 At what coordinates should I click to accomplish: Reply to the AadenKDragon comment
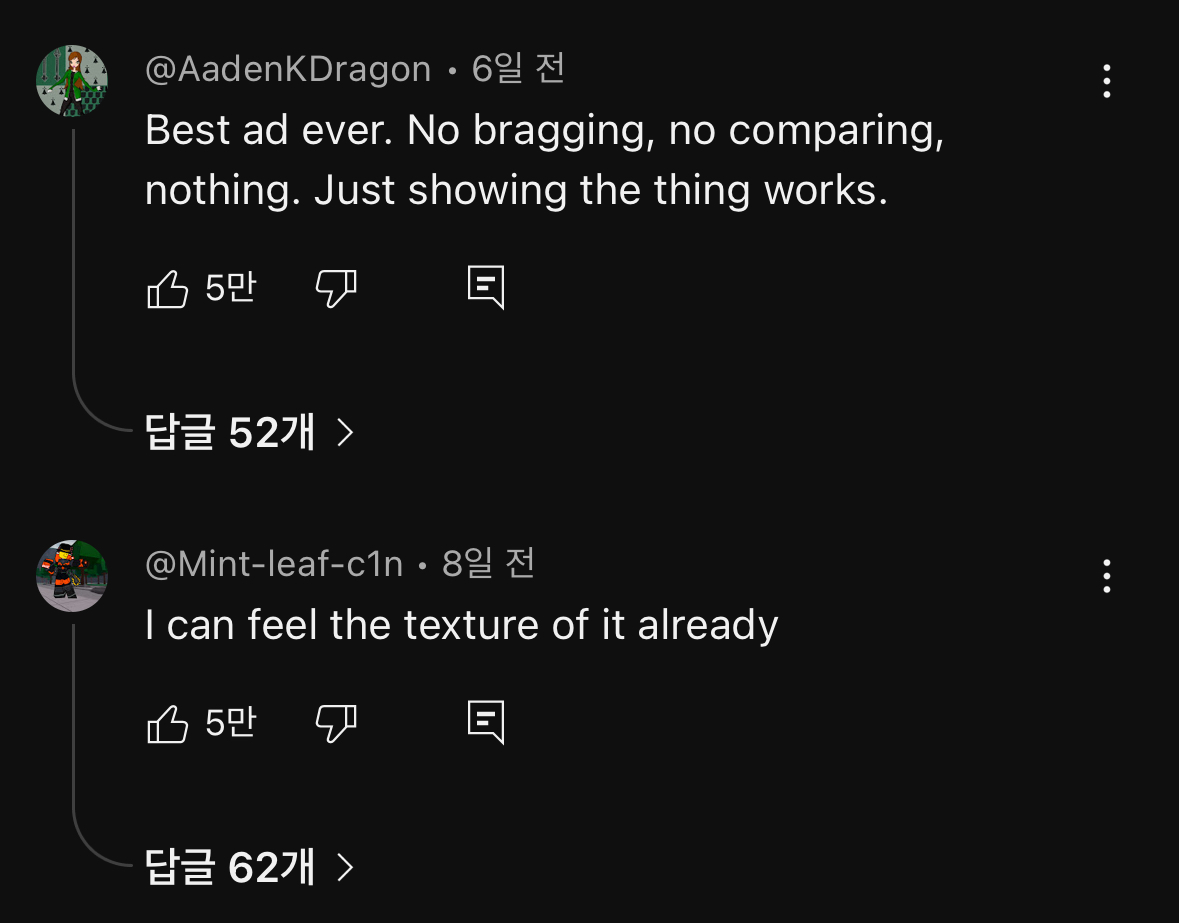[486, 288]
